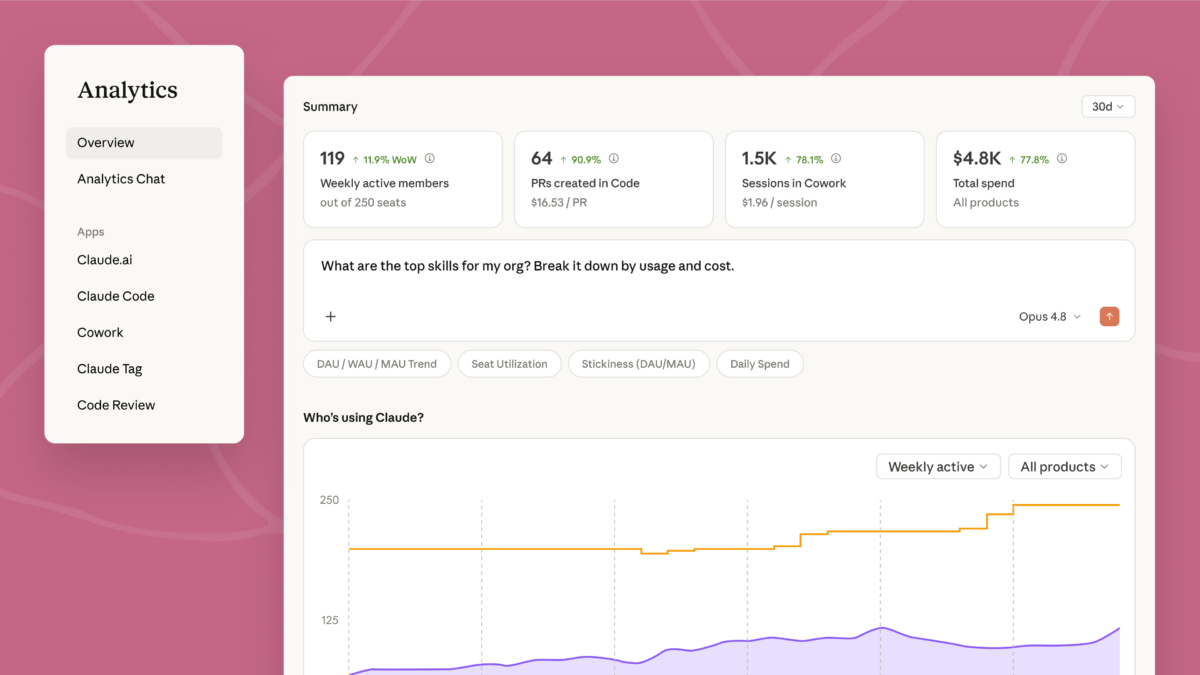
Task: Click the 'out of 250 seats' text
Action: (x=363, y=203)
